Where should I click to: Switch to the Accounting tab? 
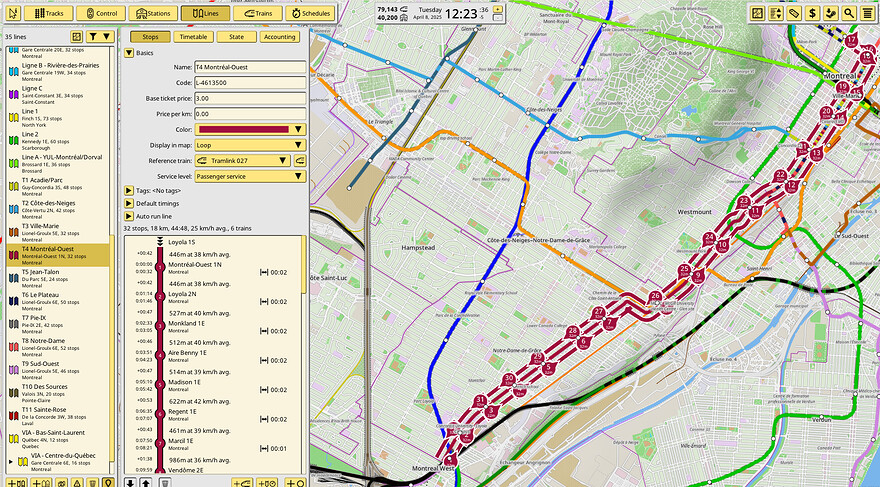(279, 36)
